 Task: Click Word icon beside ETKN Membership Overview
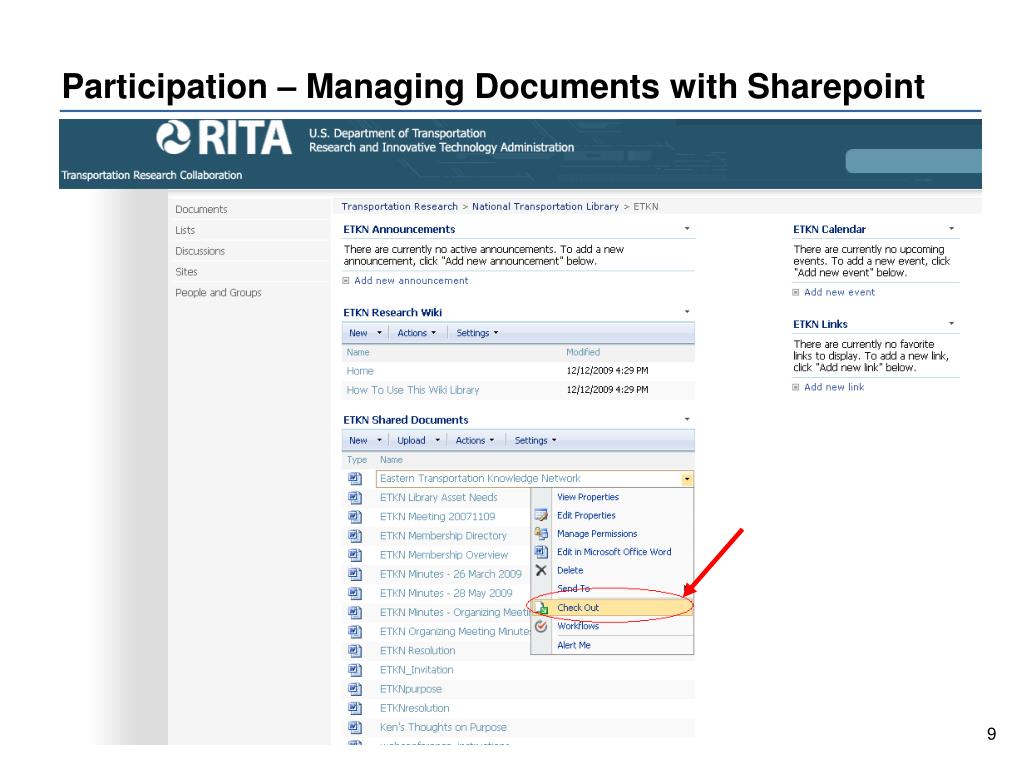[355, 555]
